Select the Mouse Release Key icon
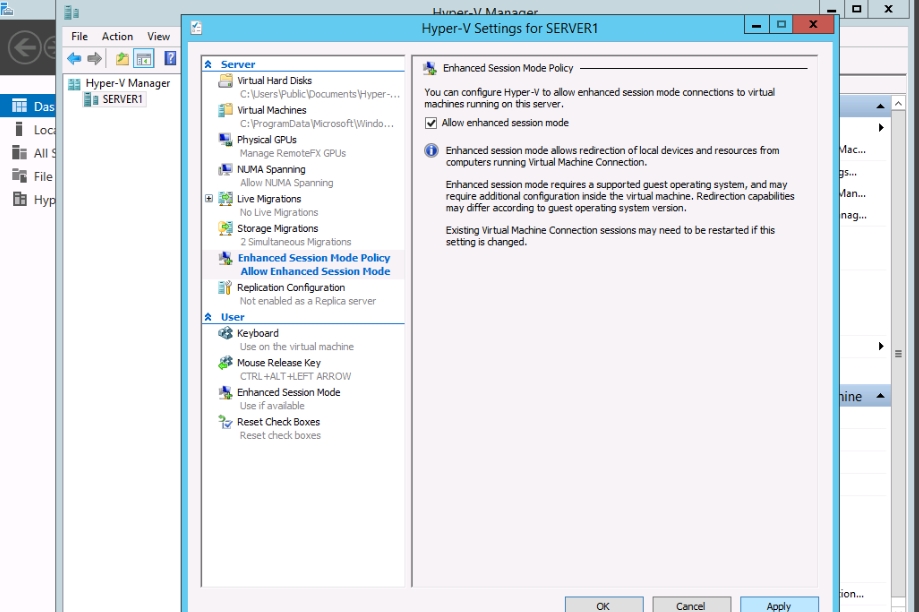The height and width of the screenshot is (612, 919). click(226, 363)
